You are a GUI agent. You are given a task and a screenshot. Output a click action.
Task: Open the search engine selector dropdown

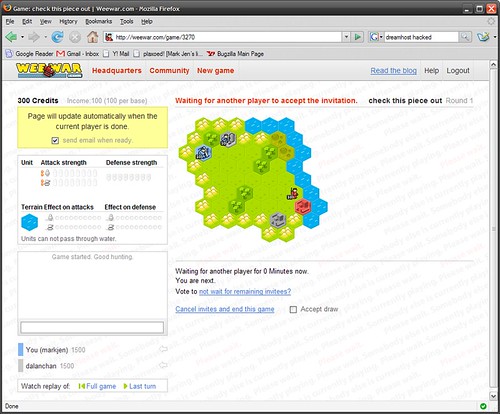pyautogui.click(x=381, y=37)
